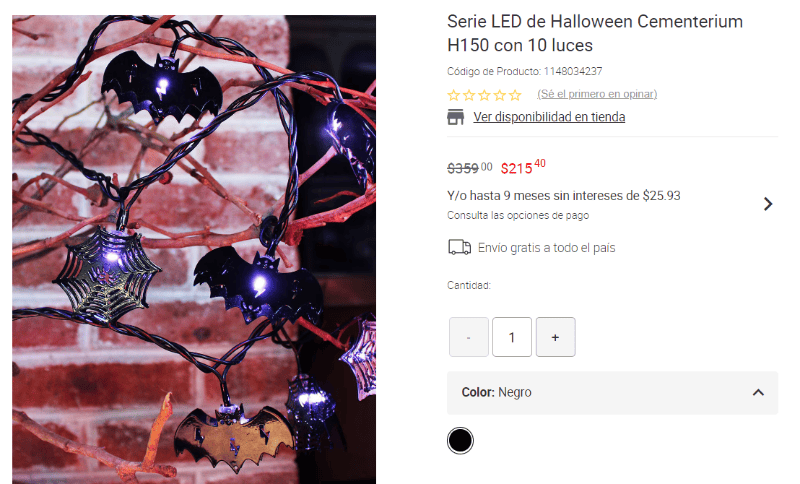Increase quantity with the plus button

(556, 337)
